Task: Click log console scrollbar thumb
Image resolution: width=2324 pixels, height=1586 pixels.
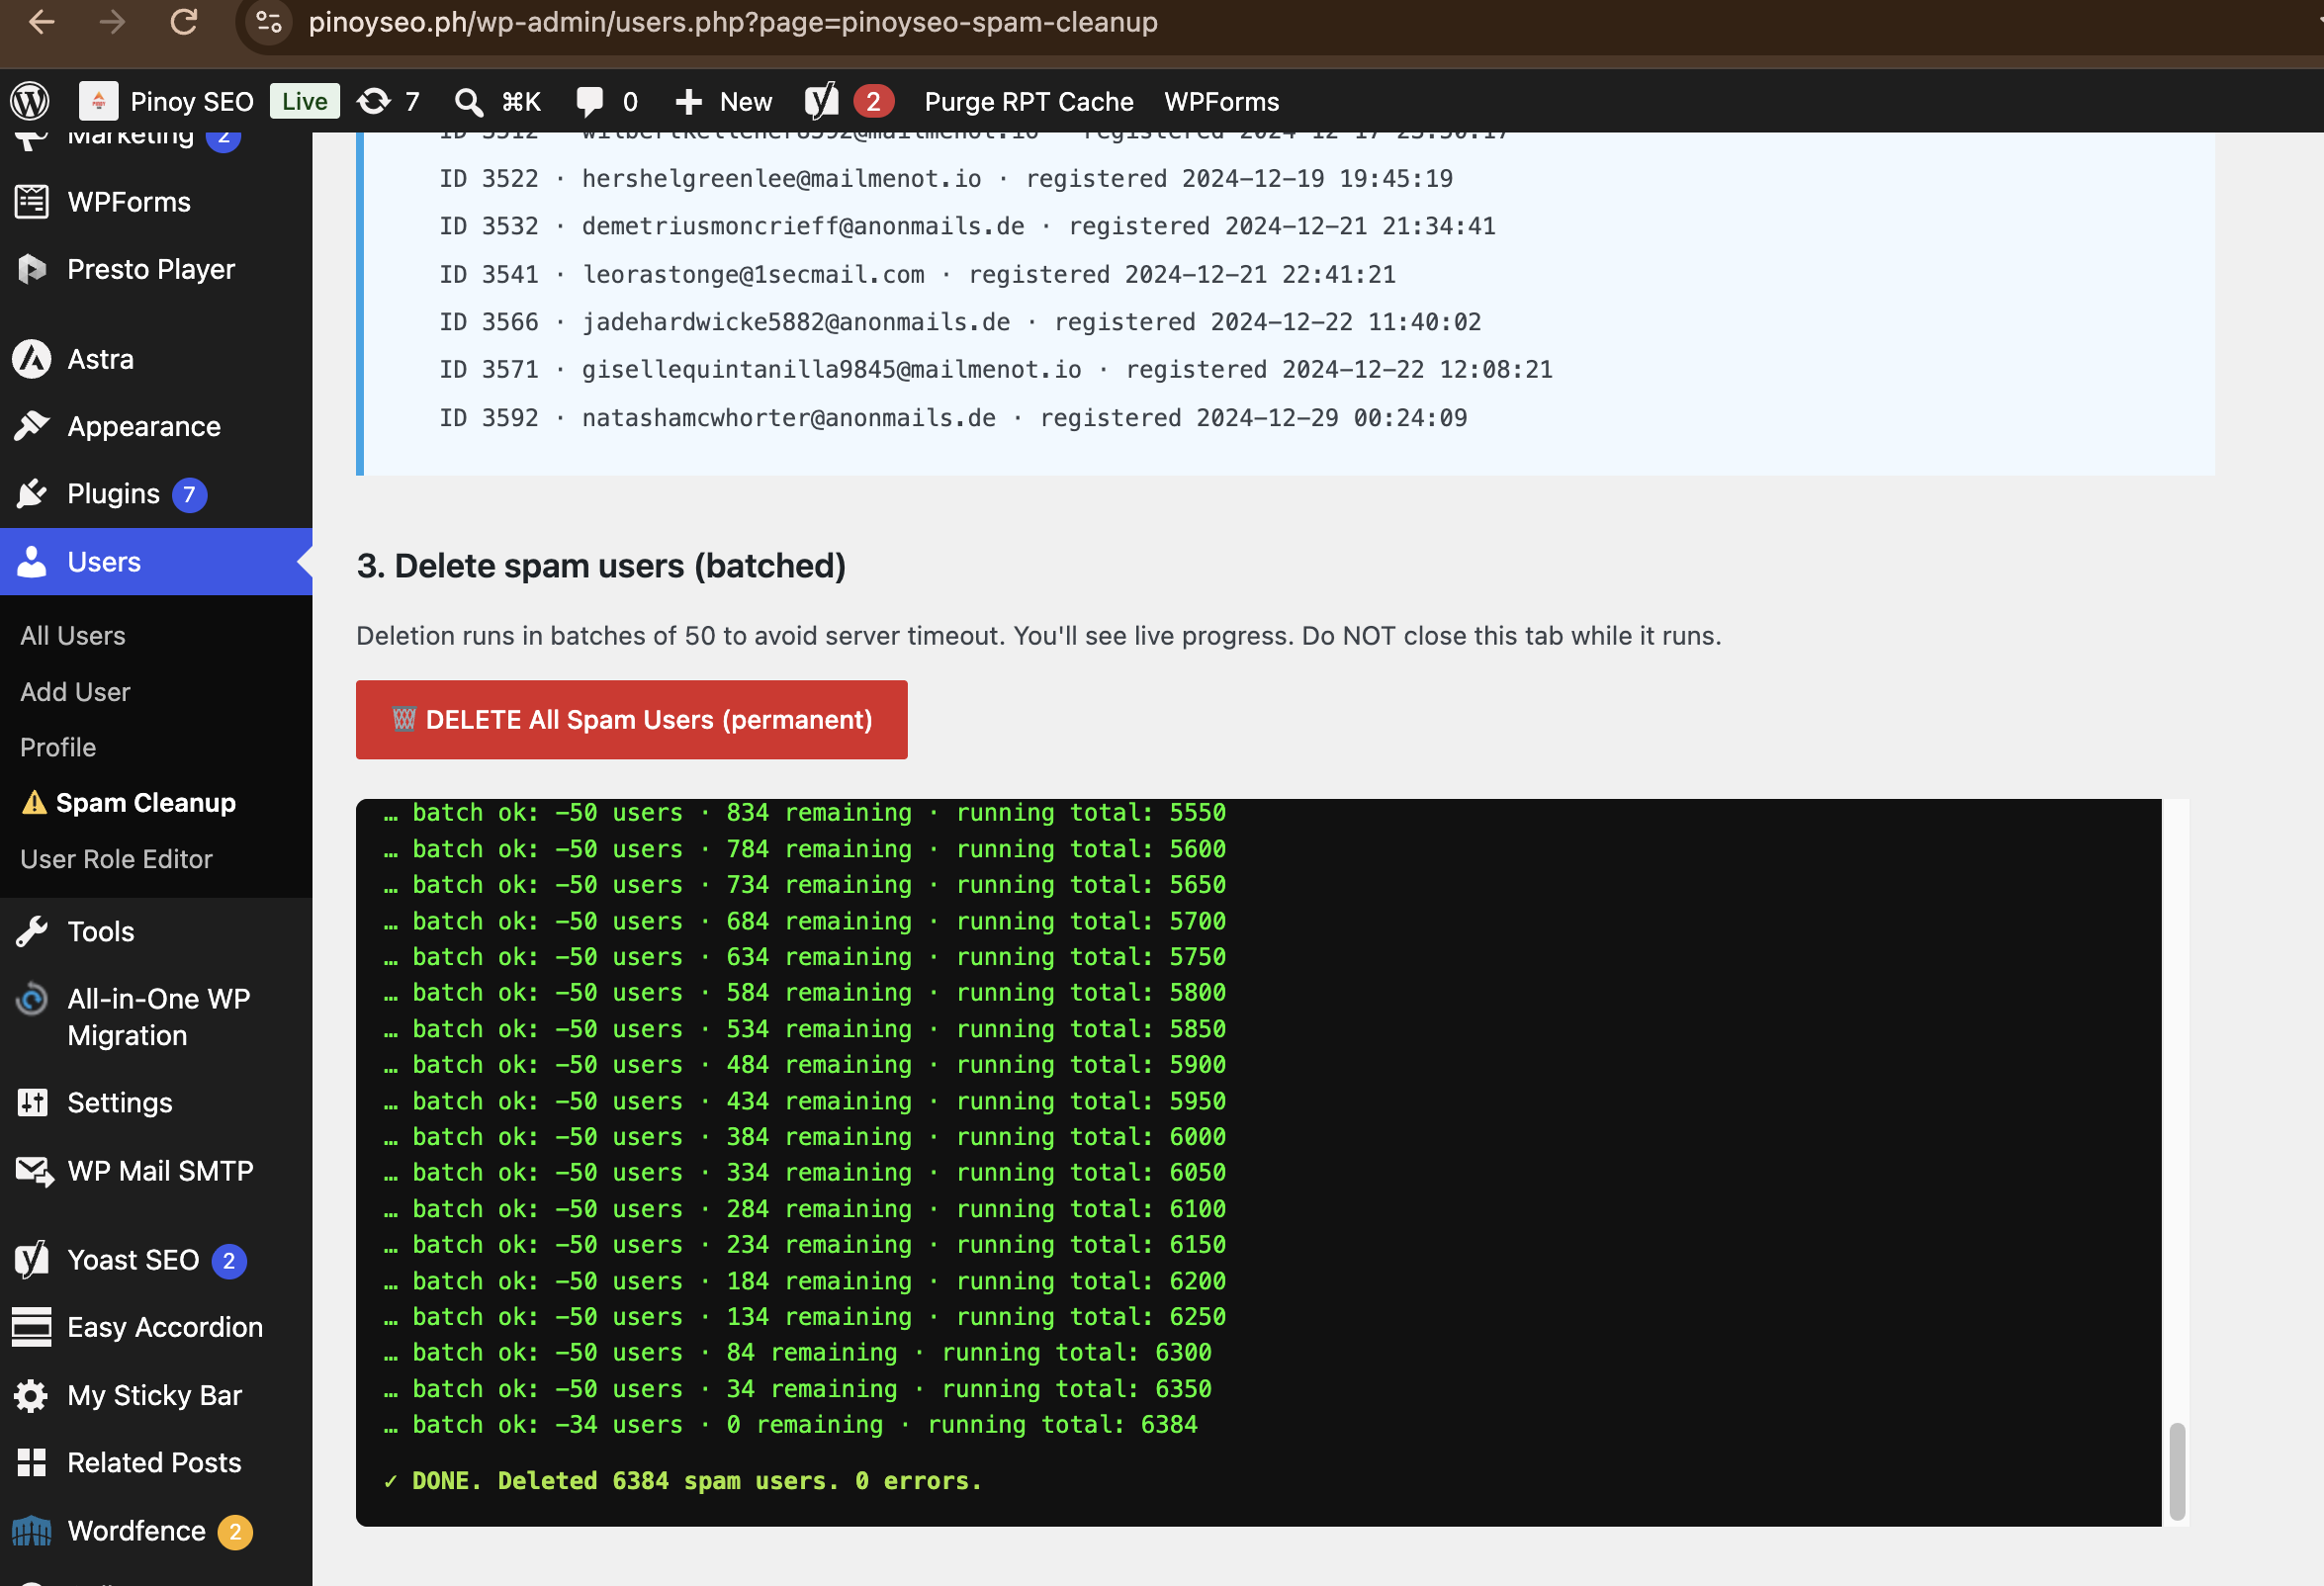Action: [x=2176, y=1471]
